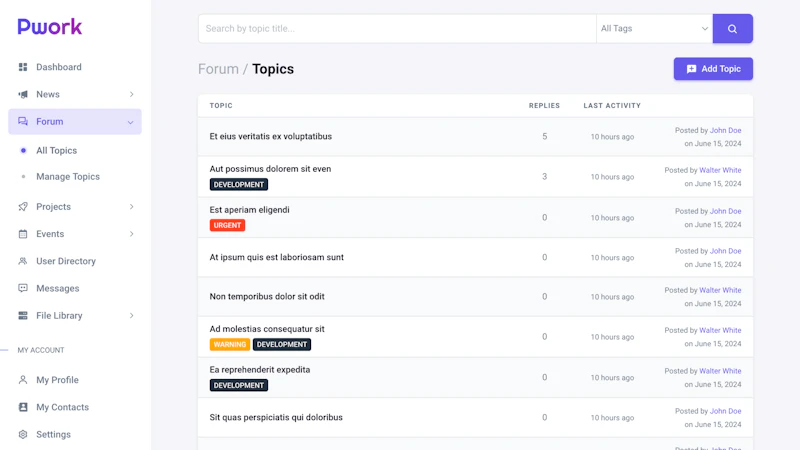The width and height of the screenshot is (800, 450).
Task: Click John Doe in Est aperiam eligendi row
Action: (726, 211)
